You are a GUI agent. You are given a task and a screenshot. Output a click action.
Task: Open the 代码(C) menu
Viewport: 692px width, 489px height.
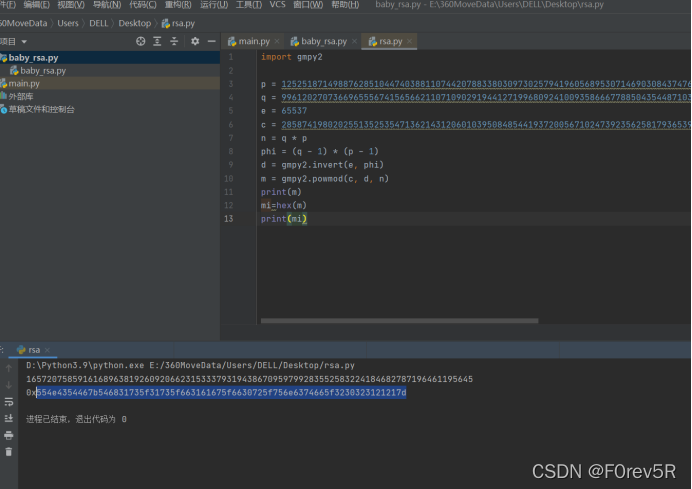pos(143,5)
